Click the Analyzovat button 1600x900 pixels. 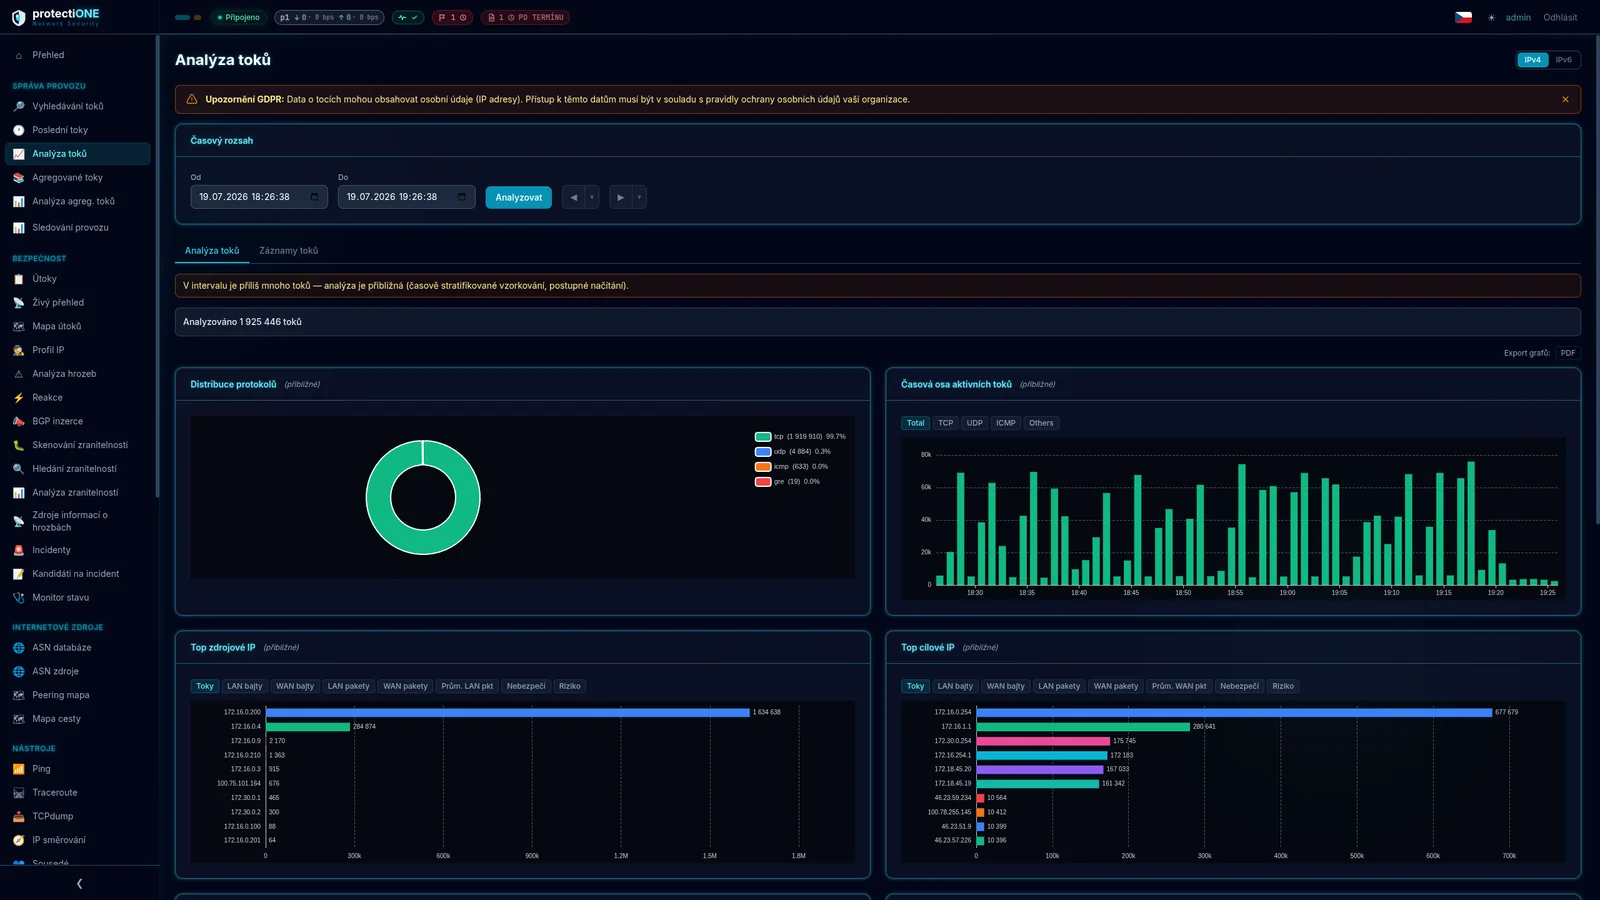[x=518, y=197]
